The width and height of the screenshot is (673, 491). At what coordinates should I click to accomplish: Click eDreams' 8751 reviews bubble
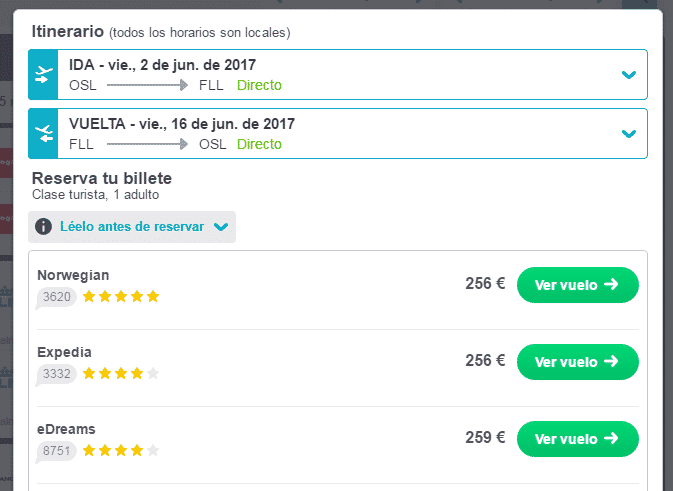pyautogui.click(x=56, y=451)
